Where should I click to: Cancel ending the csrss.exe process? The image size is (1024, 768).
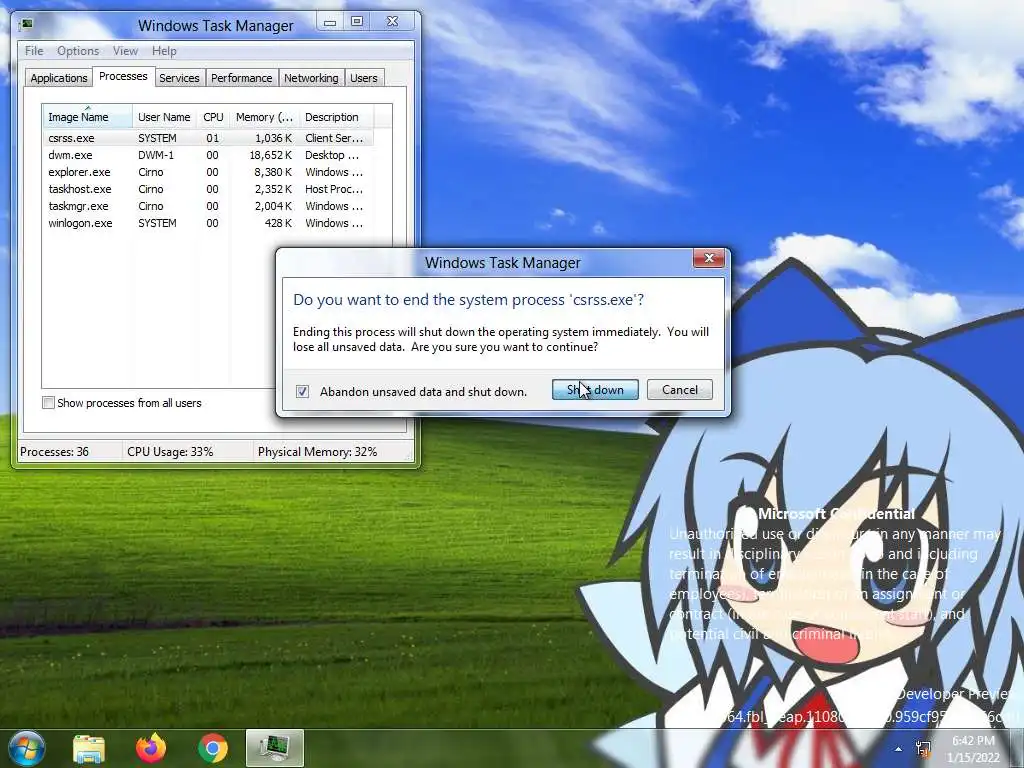pyautogui.click(x=679, y=390)
